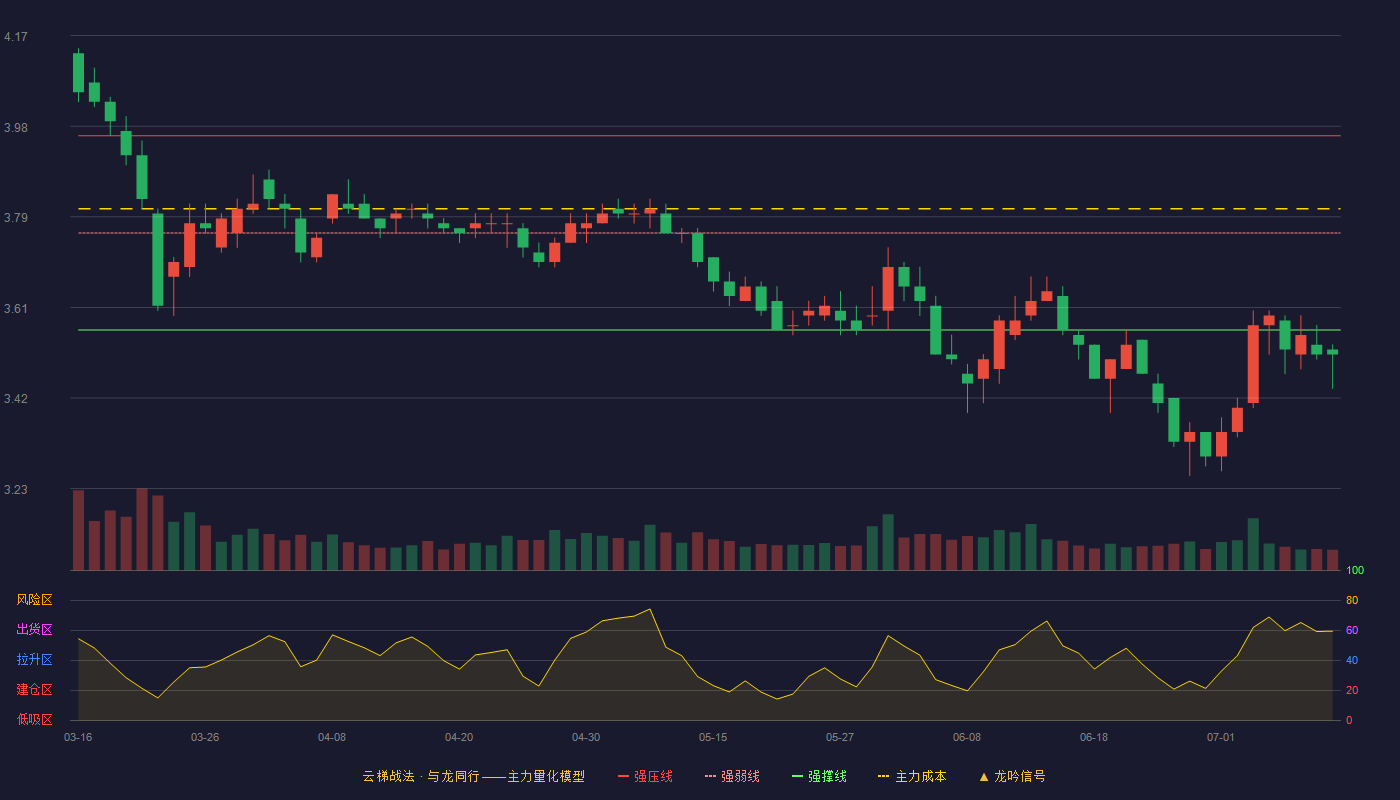The width and height of the screenshot is (1400, 800).
Task: Click the 3.23 price axis label
Action: point(16,490)
